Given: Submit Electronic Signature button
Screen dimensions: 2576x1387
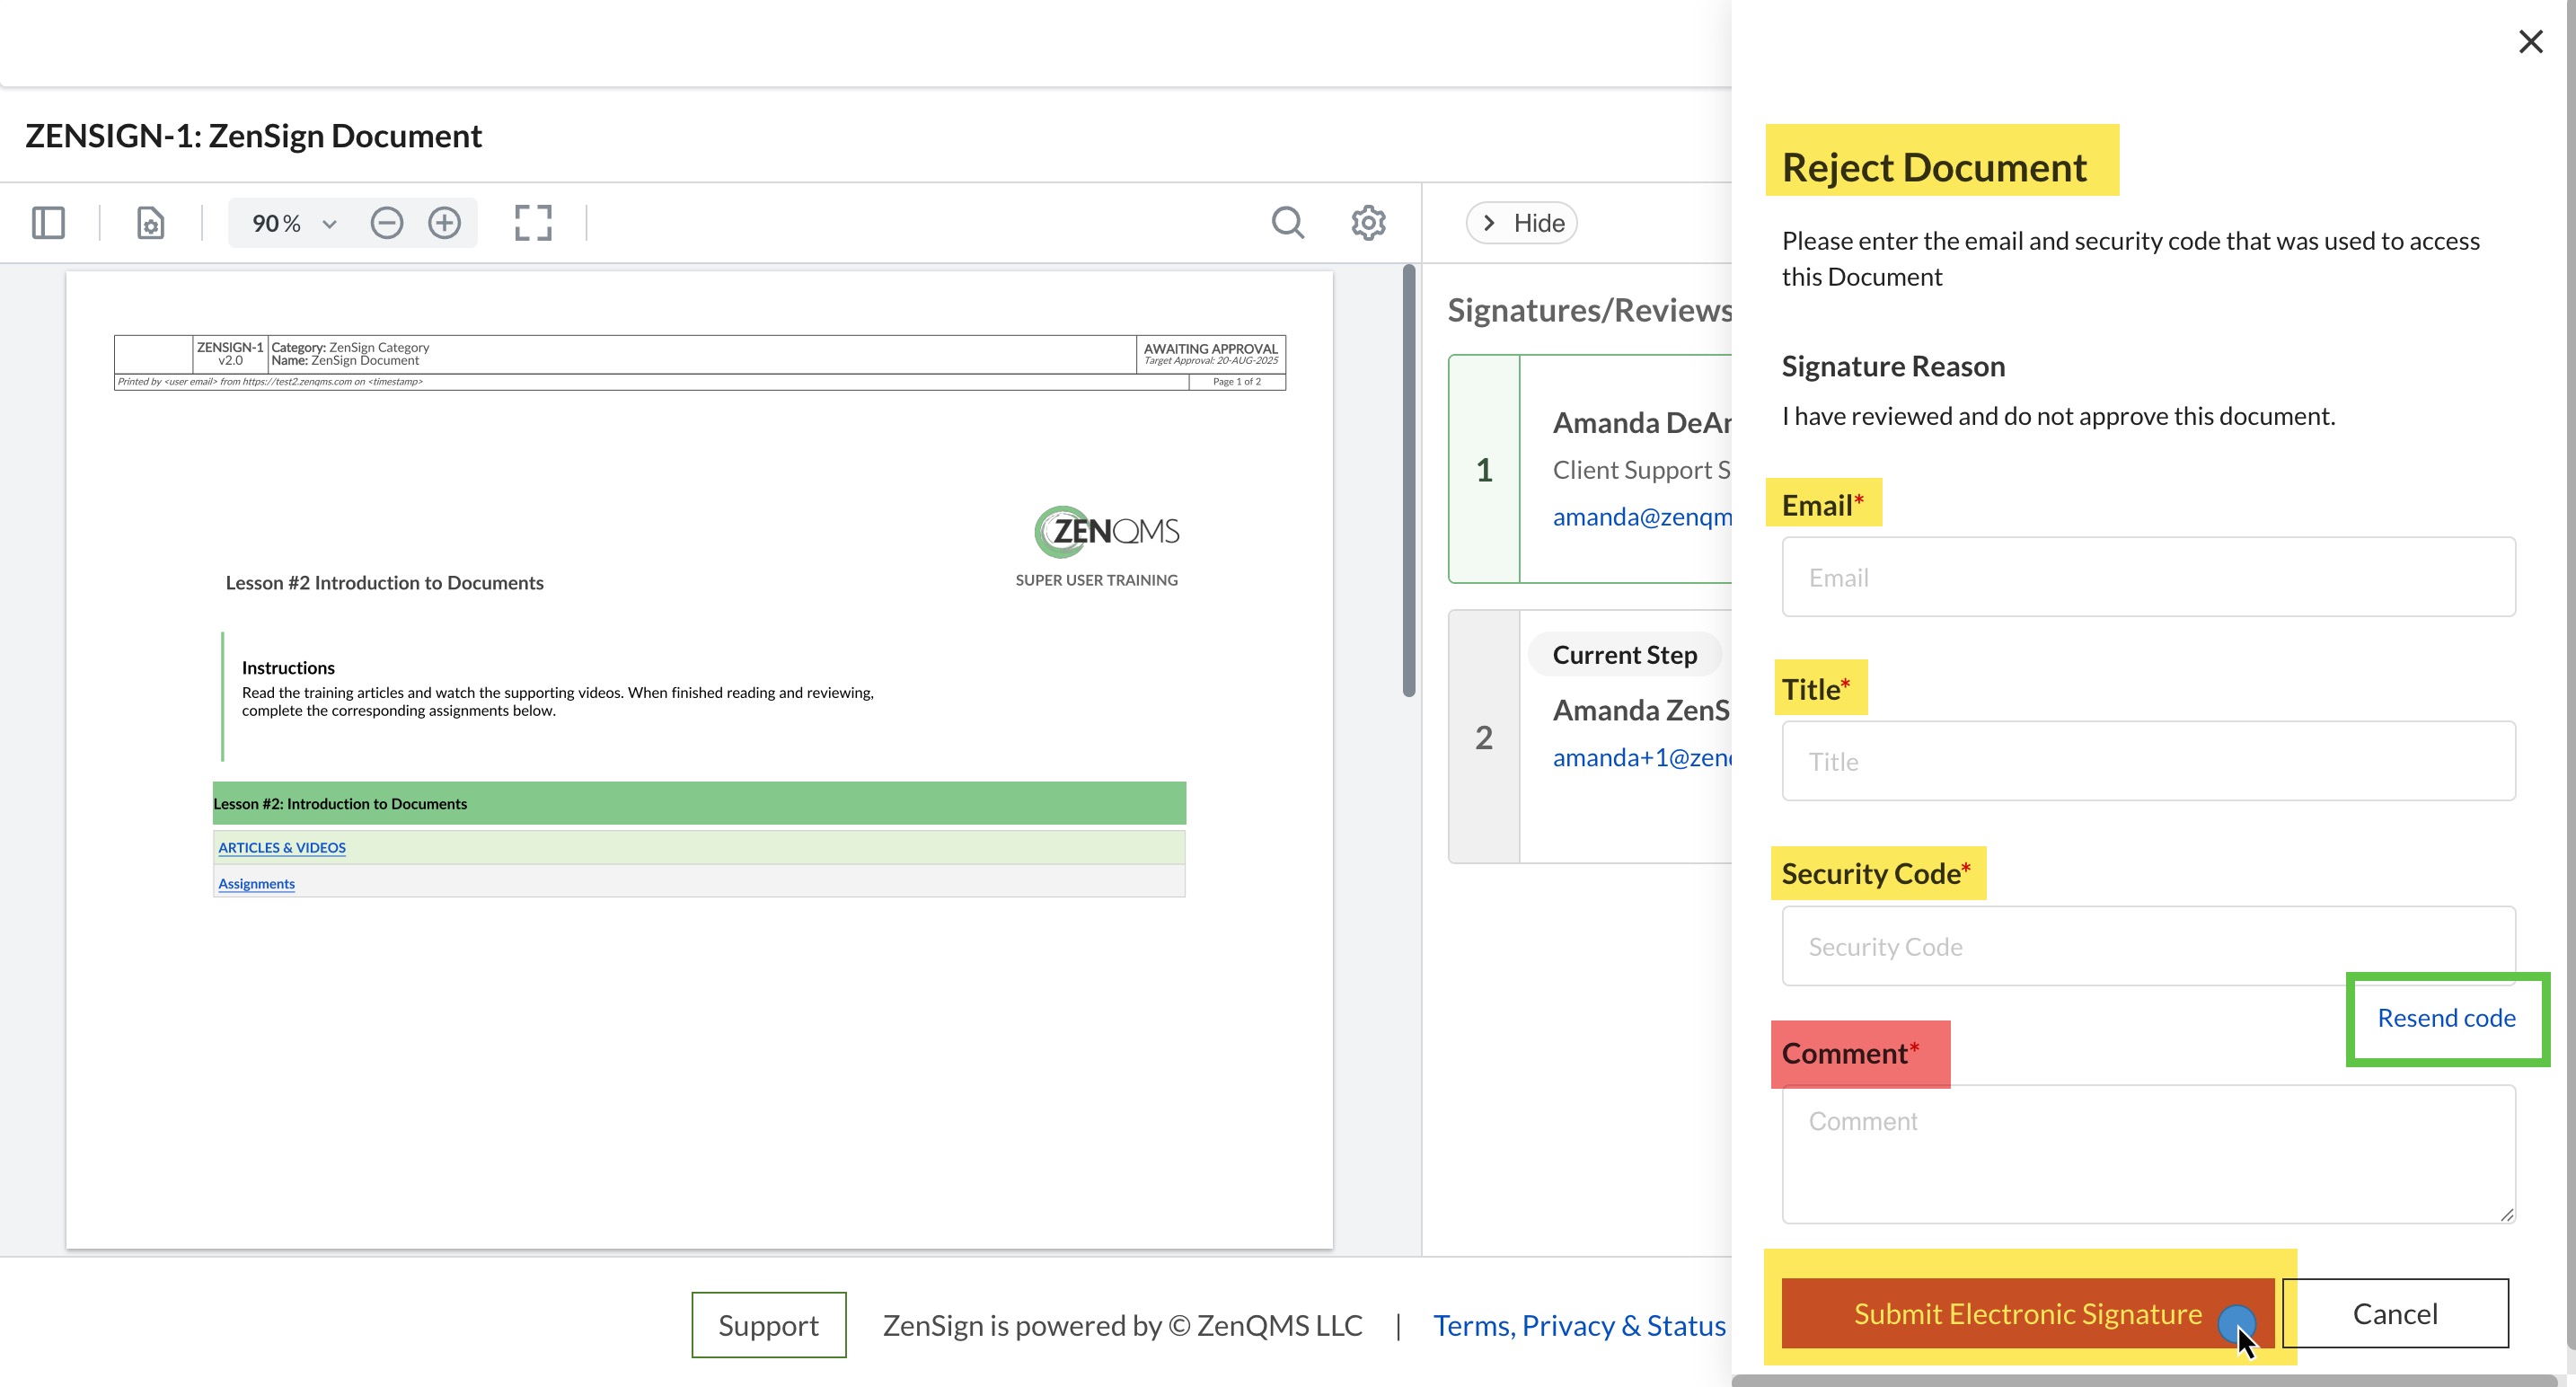Looking at the screenshot, I should [2028, 1313].
